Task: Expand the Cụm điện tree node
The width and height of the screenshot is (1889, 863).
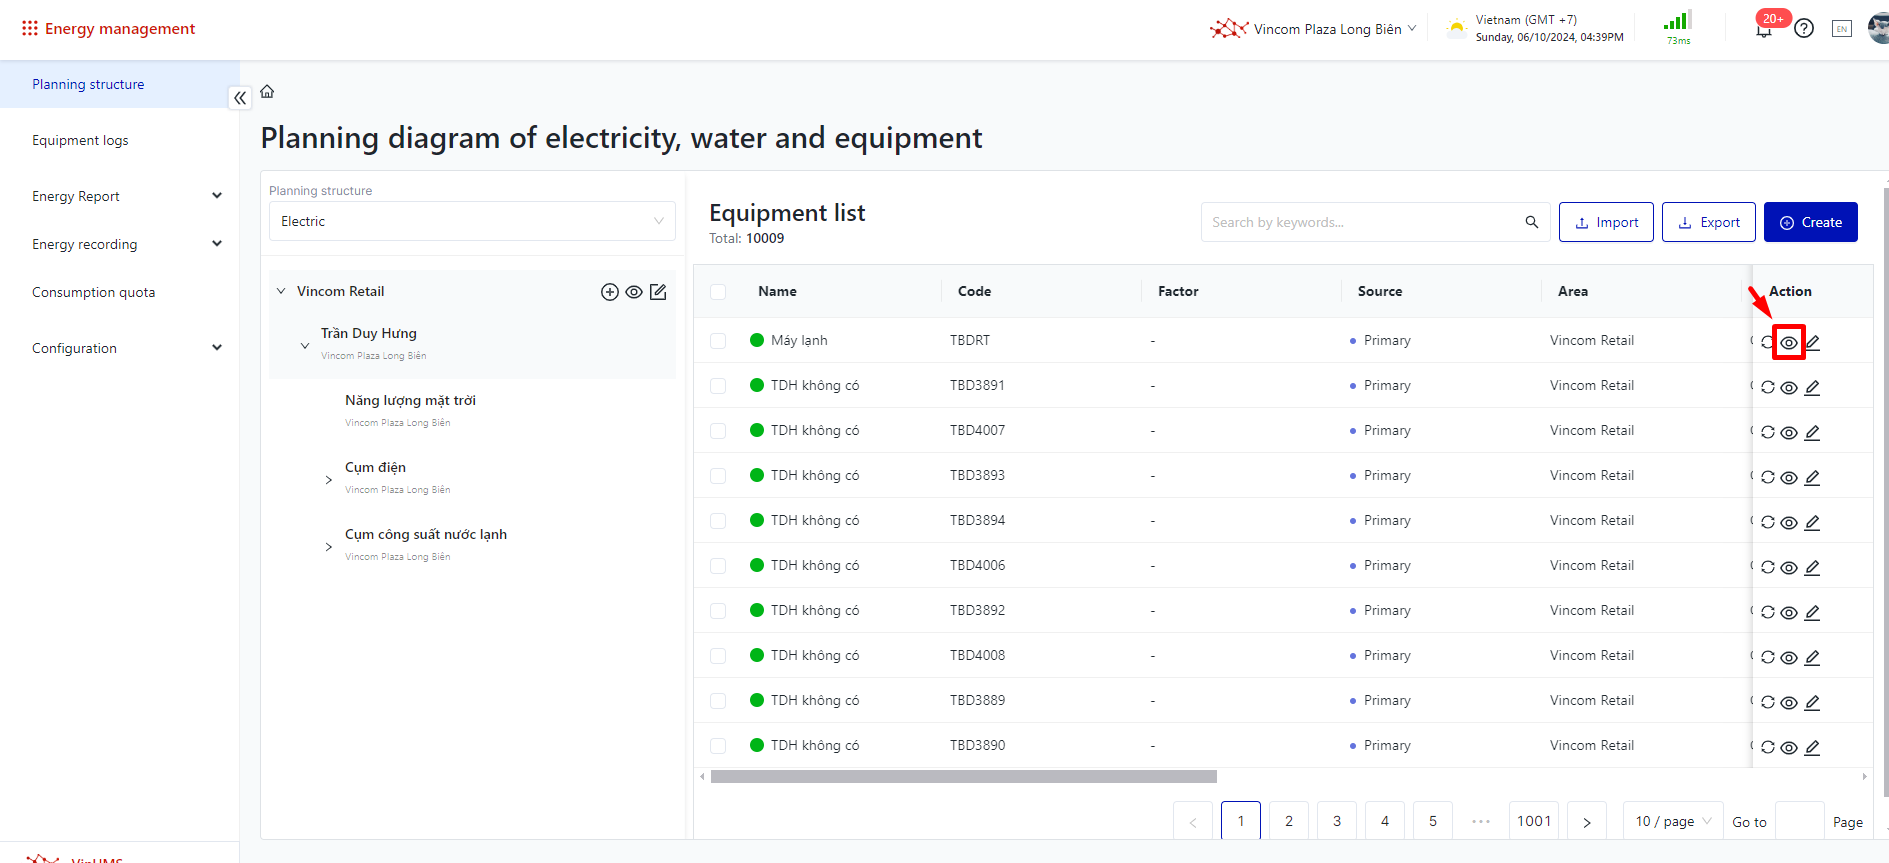Action: [x=329, y=480]
